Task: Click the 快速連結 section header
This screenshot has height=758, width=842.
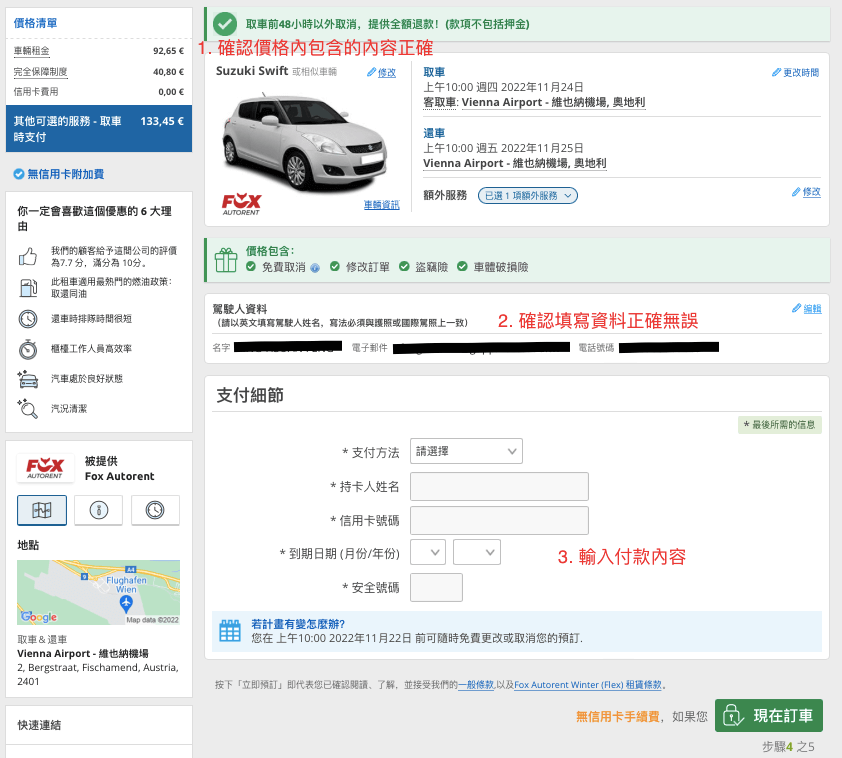Action: click(39, 725)
